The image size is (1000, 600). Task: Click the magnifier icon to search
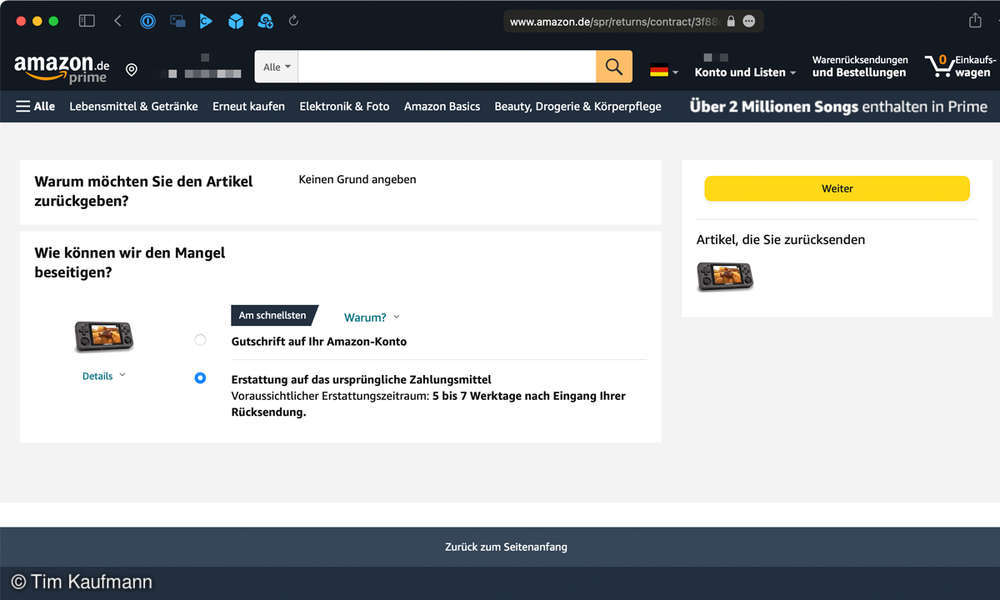pos(614,66)
